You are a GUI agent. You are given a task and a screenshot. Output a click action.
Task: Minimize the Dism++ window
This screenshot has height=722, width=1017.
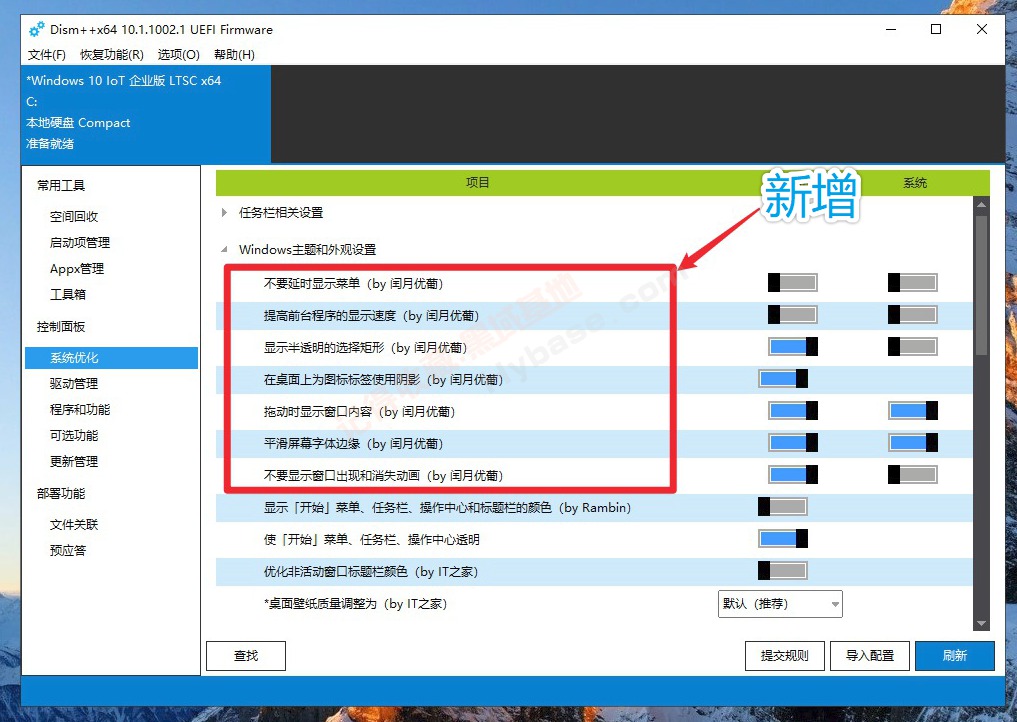[891, 29]
